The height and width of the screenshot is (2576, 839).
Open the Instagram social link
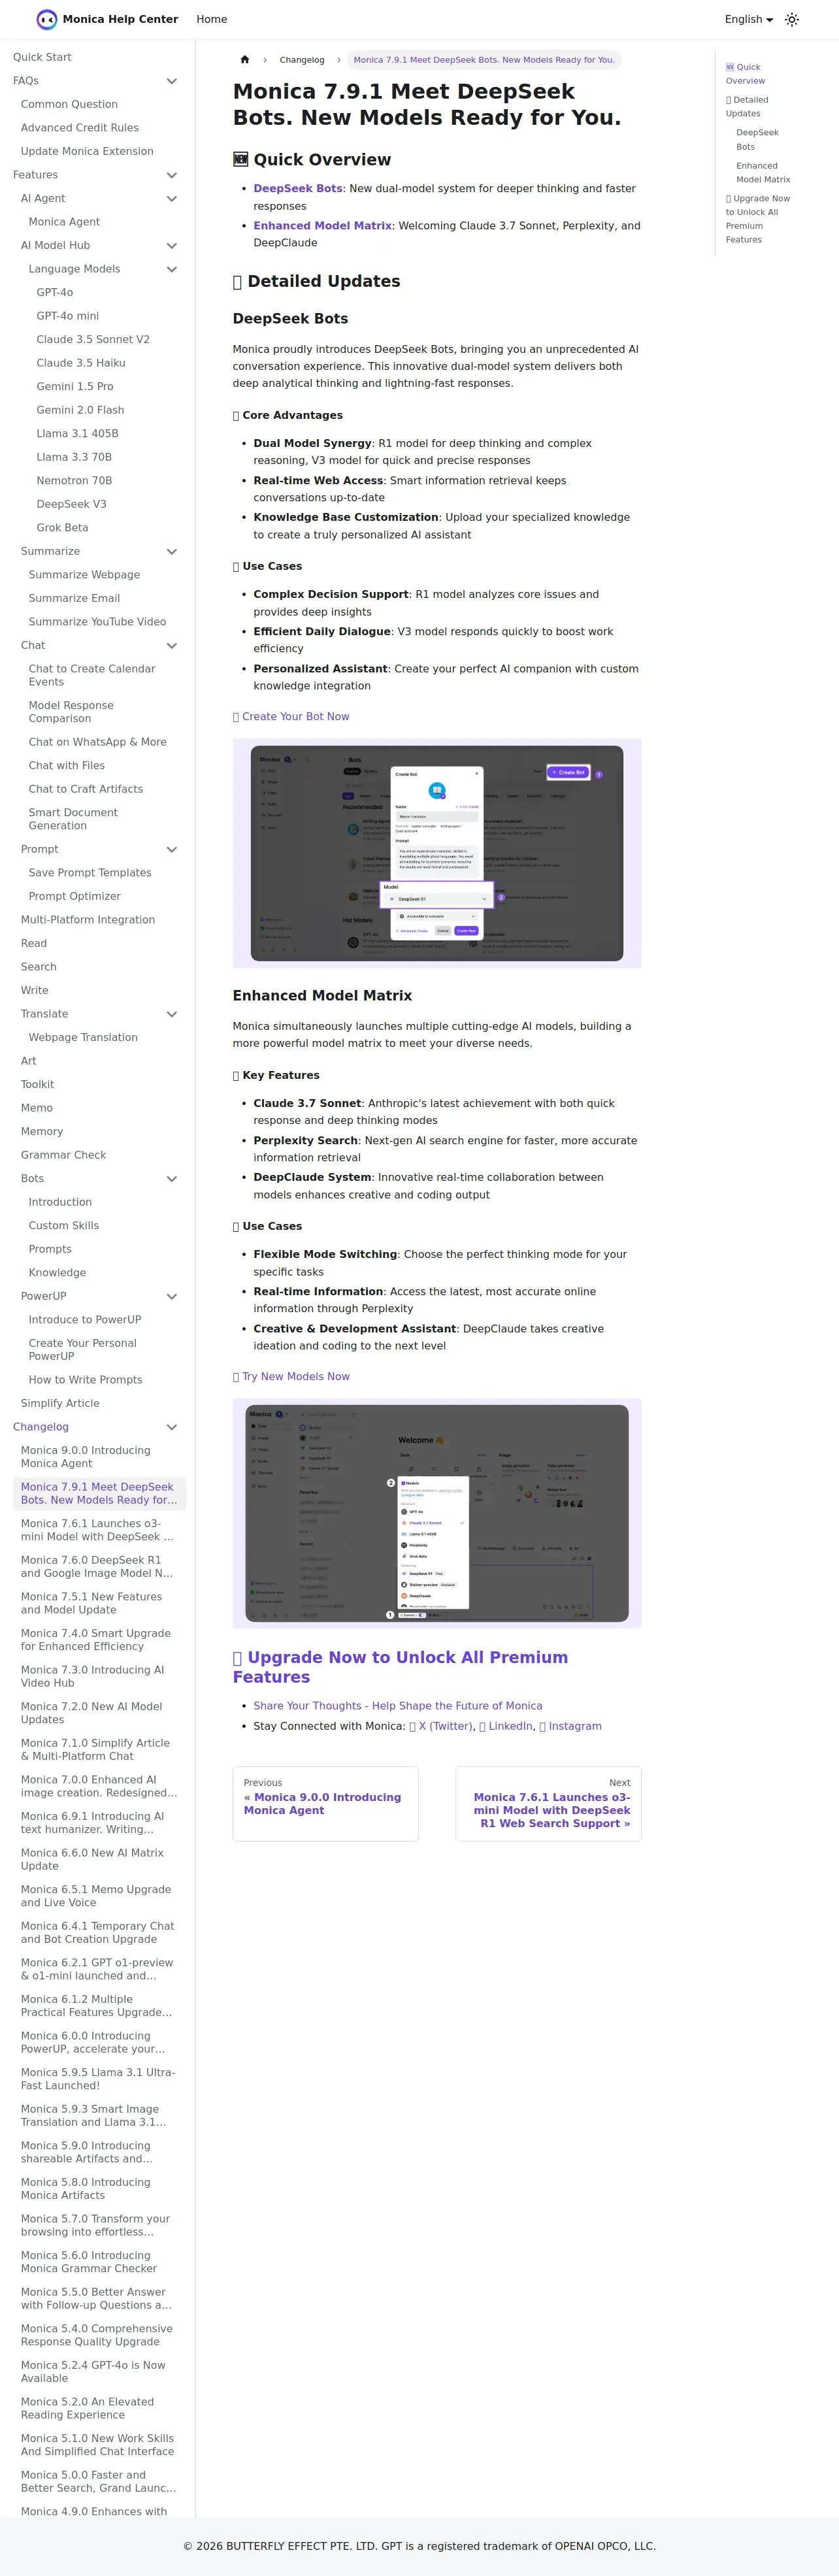(570, 1726)
